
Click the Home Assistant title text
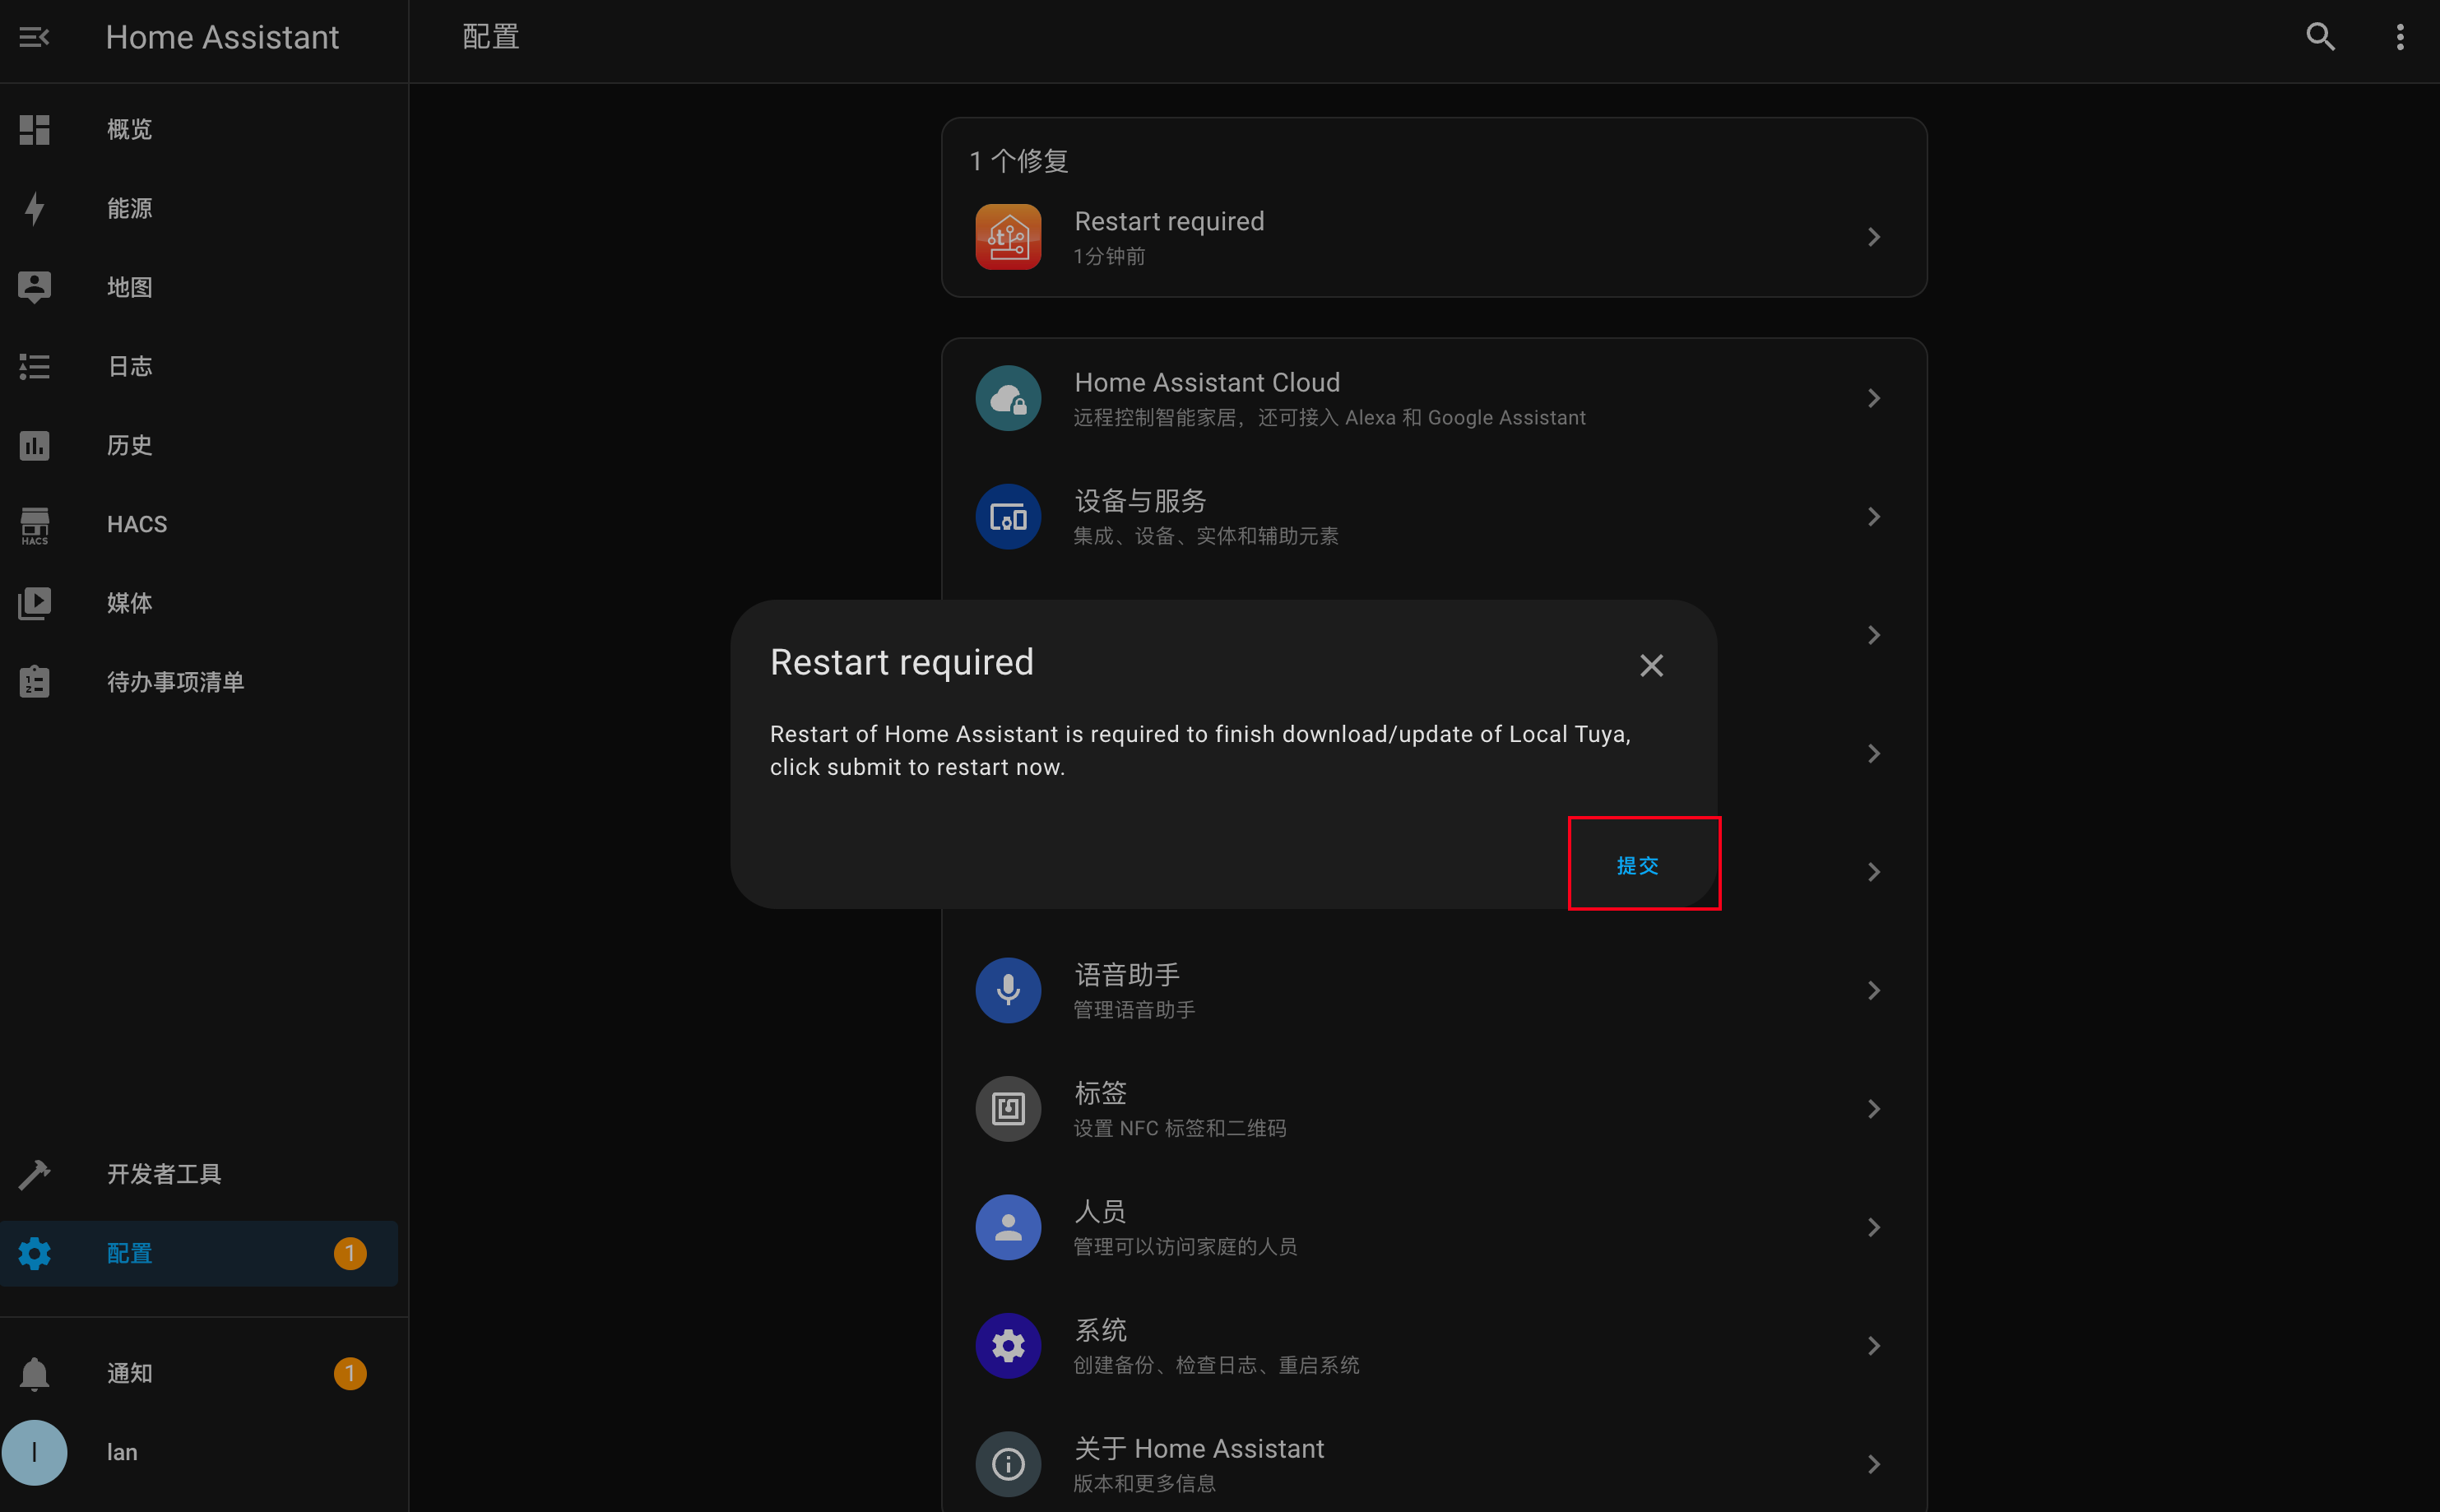(x=222, y=38)
